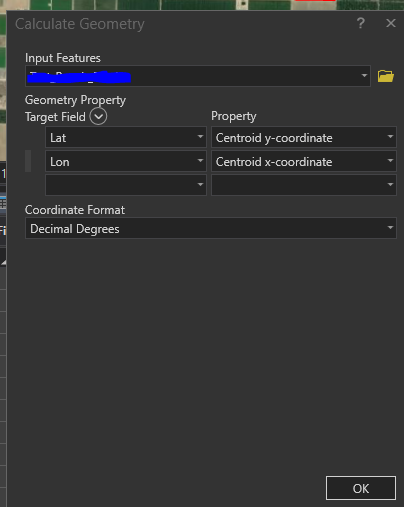The width and height of the screenshot is (404, 507).
Task: Click inside the Input Features text field
Action: pos(198,76)
